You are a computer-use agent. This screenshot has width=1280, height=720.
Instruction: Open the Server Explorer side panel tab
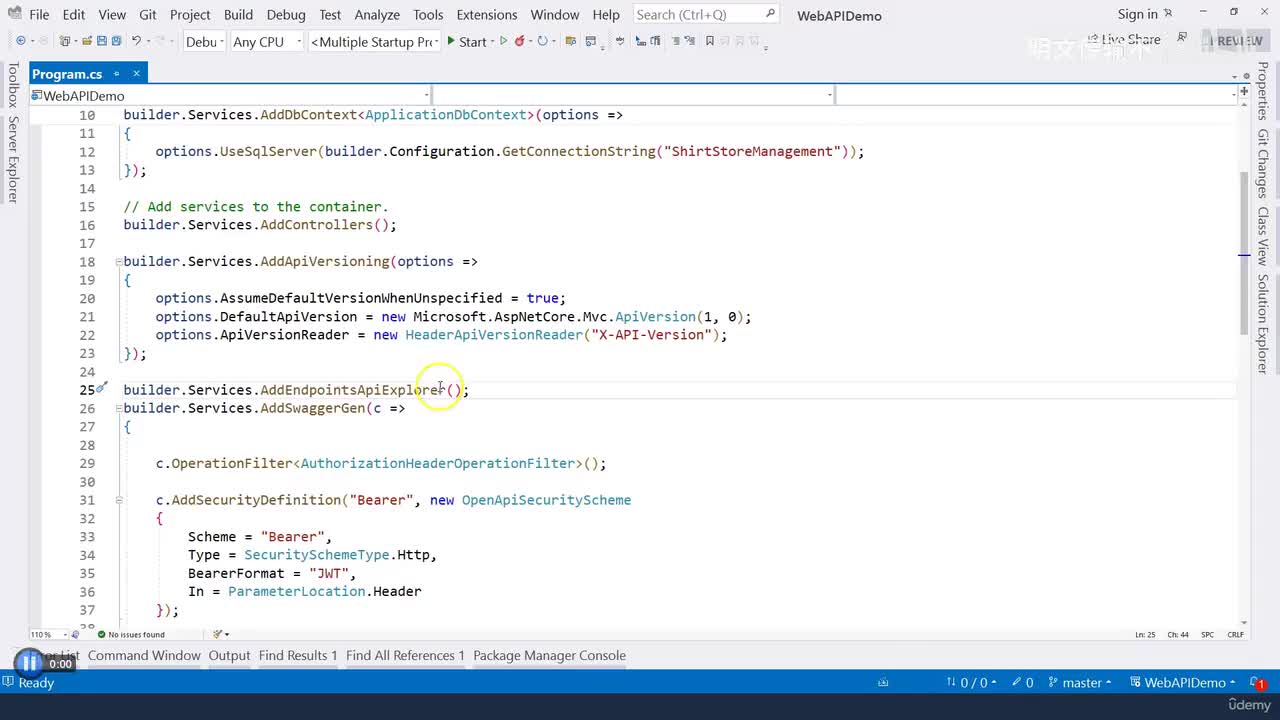pos(13,159)
